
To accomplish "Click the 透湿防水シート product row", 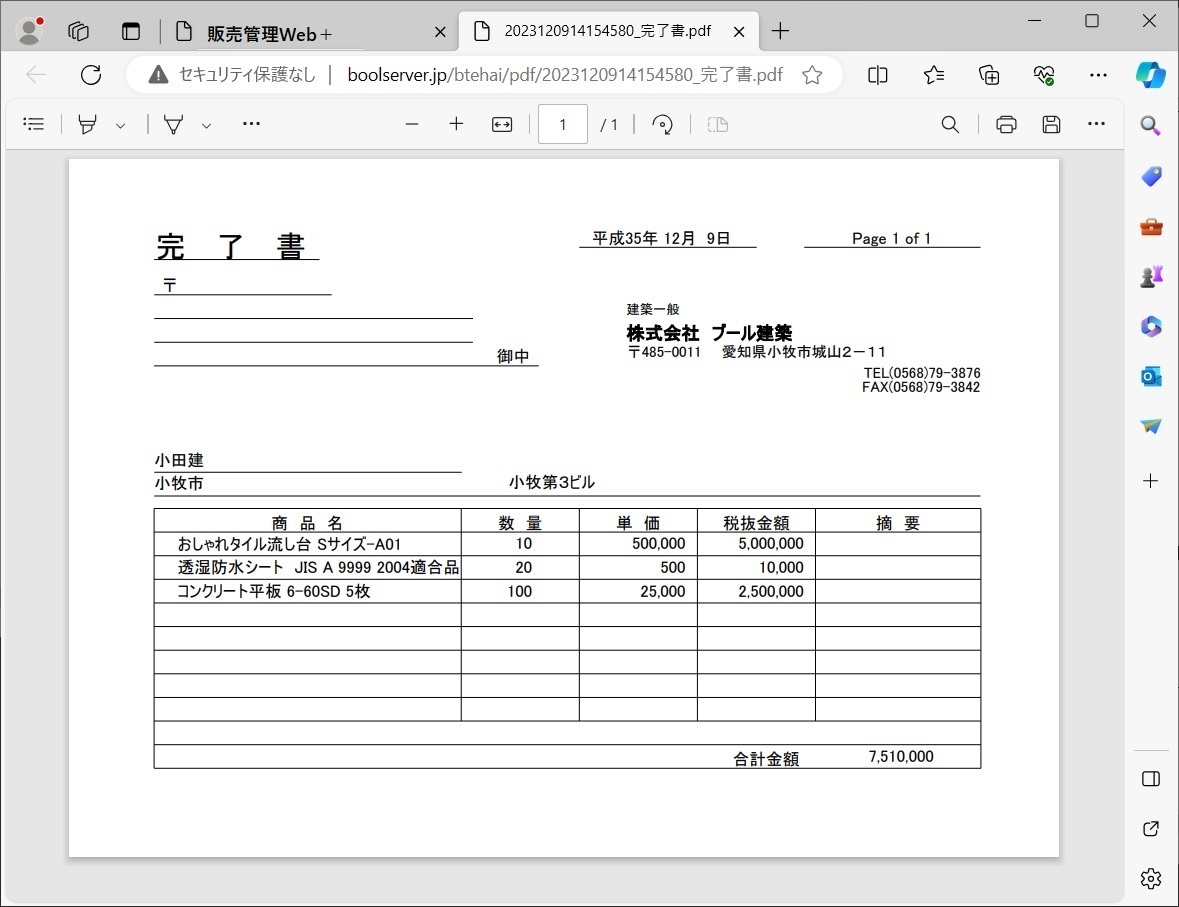I will pos(567,568).
